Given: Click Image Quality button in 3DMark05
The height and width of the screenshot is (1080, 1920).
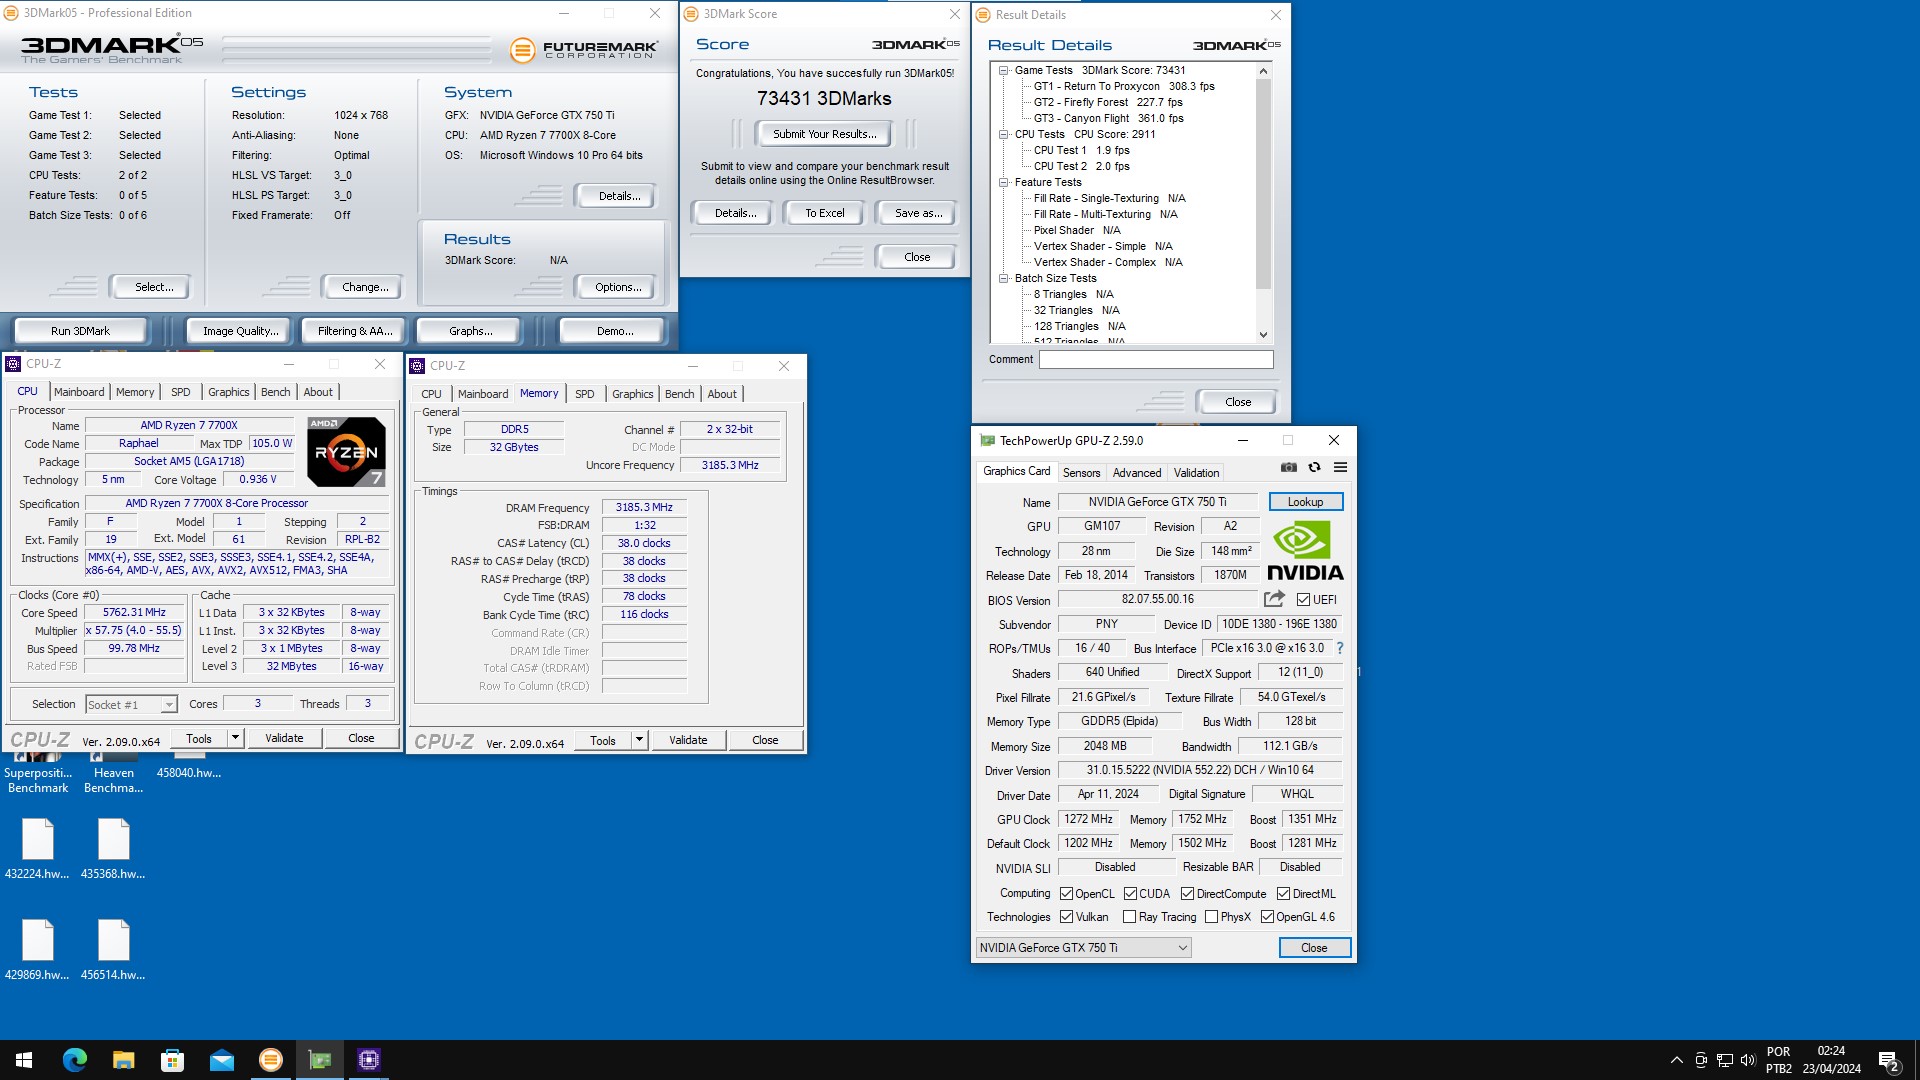Looking at the screenshot, I should point(240,331).
